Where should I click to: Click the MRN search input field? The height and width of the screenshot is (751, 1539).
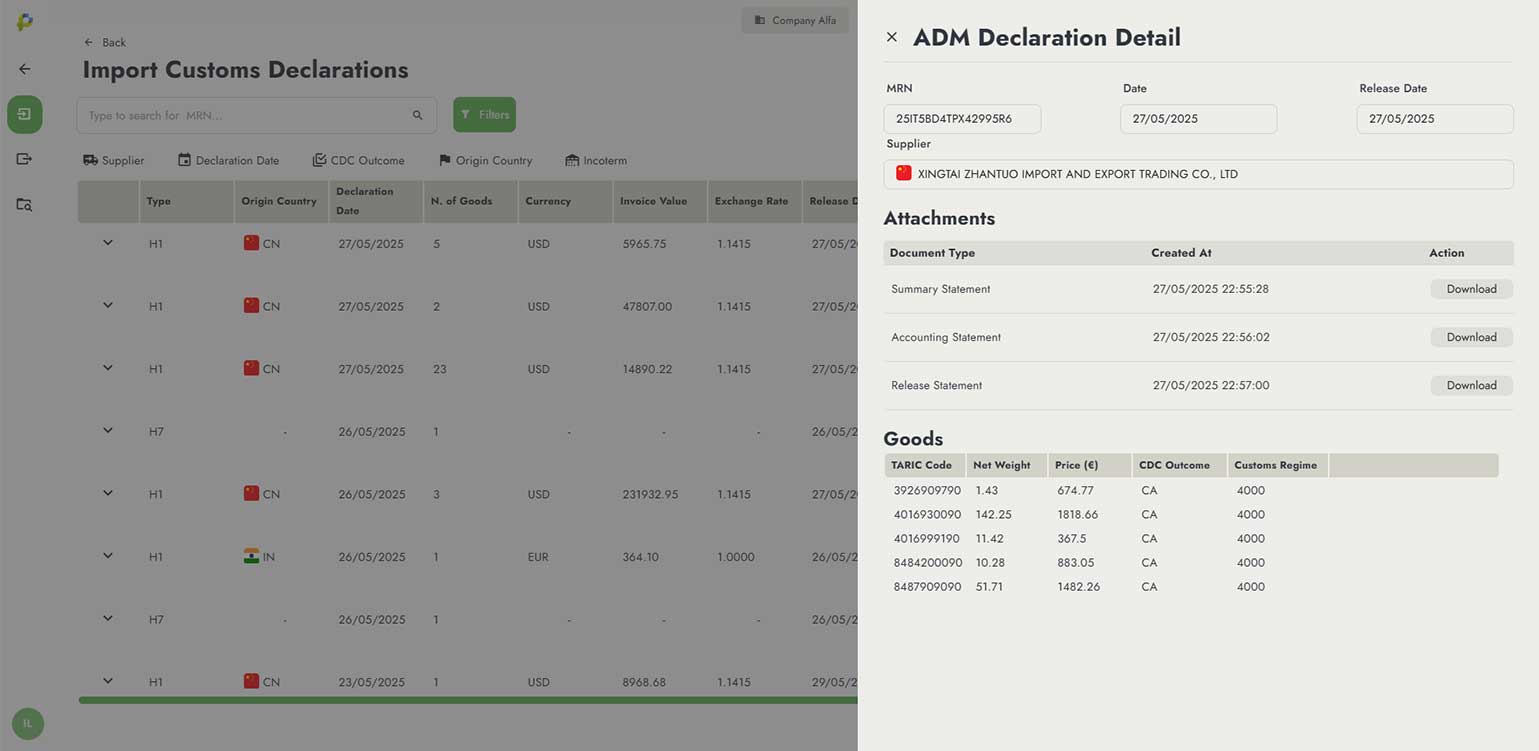[x=245, y=115]
